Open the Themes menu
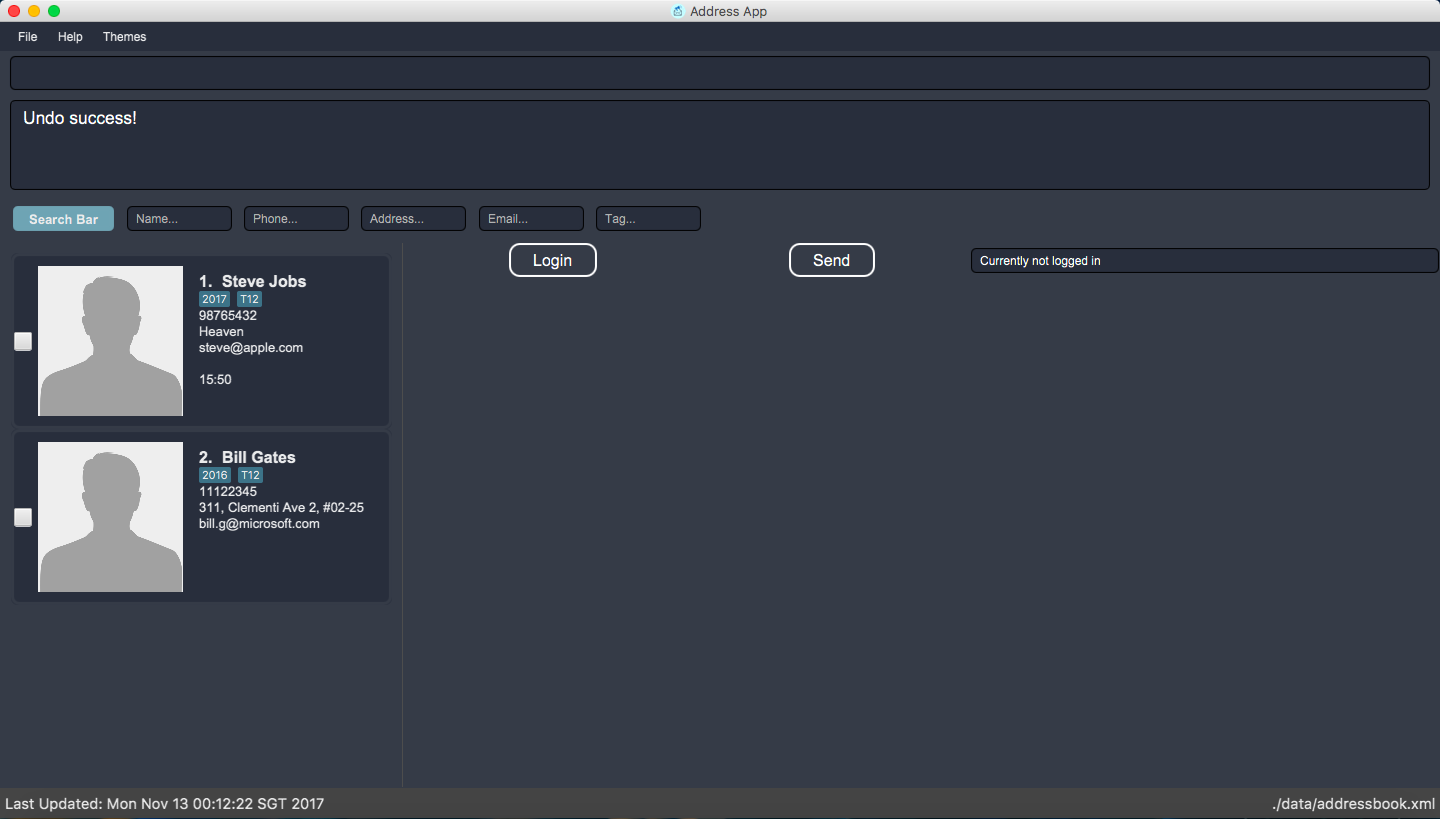The height and width of the screenshot is (819, 1440). [124, 37]
